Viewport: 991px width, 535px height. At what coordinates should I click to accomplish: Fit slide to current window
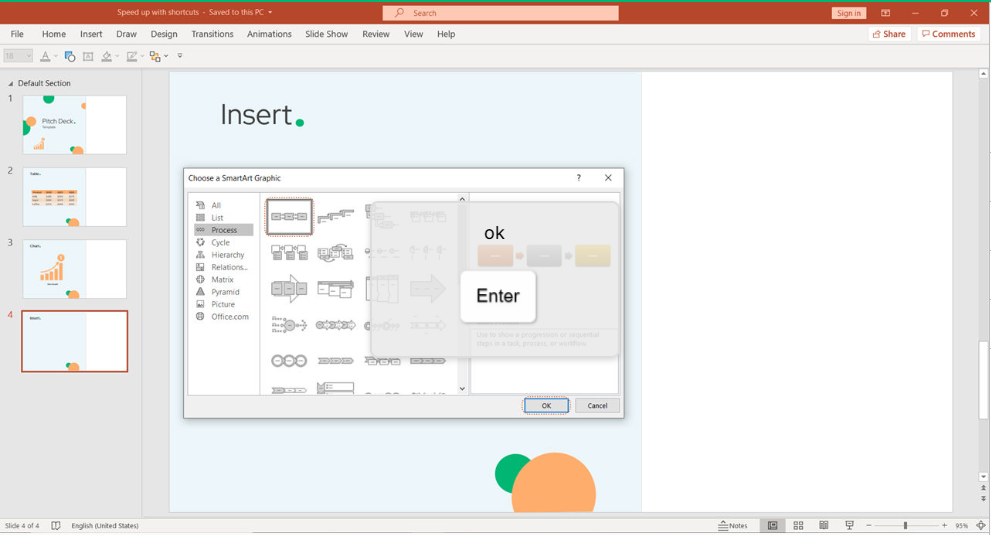981,526
